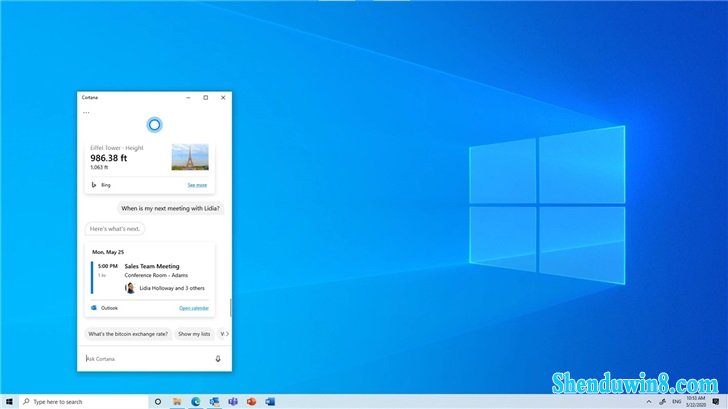The image size is (728, 409).
Task: Open the Windows Start menu
Action: [9, 402]
